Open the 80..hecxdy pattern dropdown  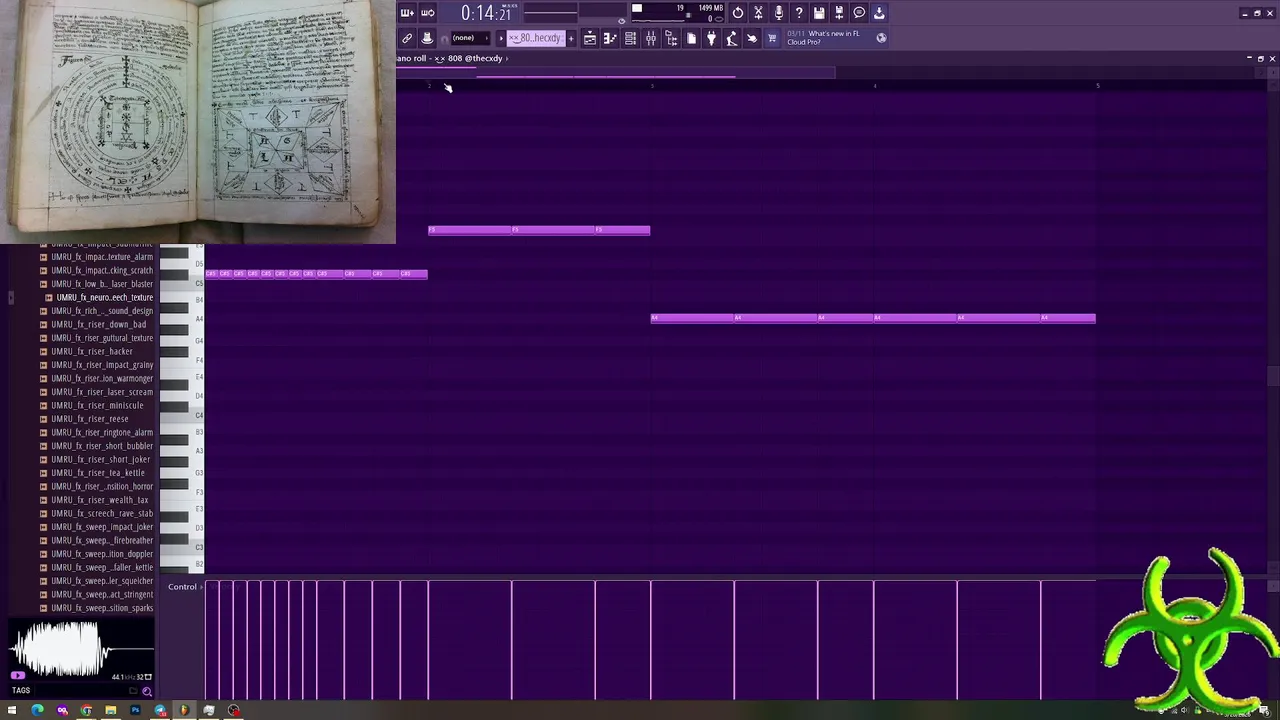coord(536,38)
